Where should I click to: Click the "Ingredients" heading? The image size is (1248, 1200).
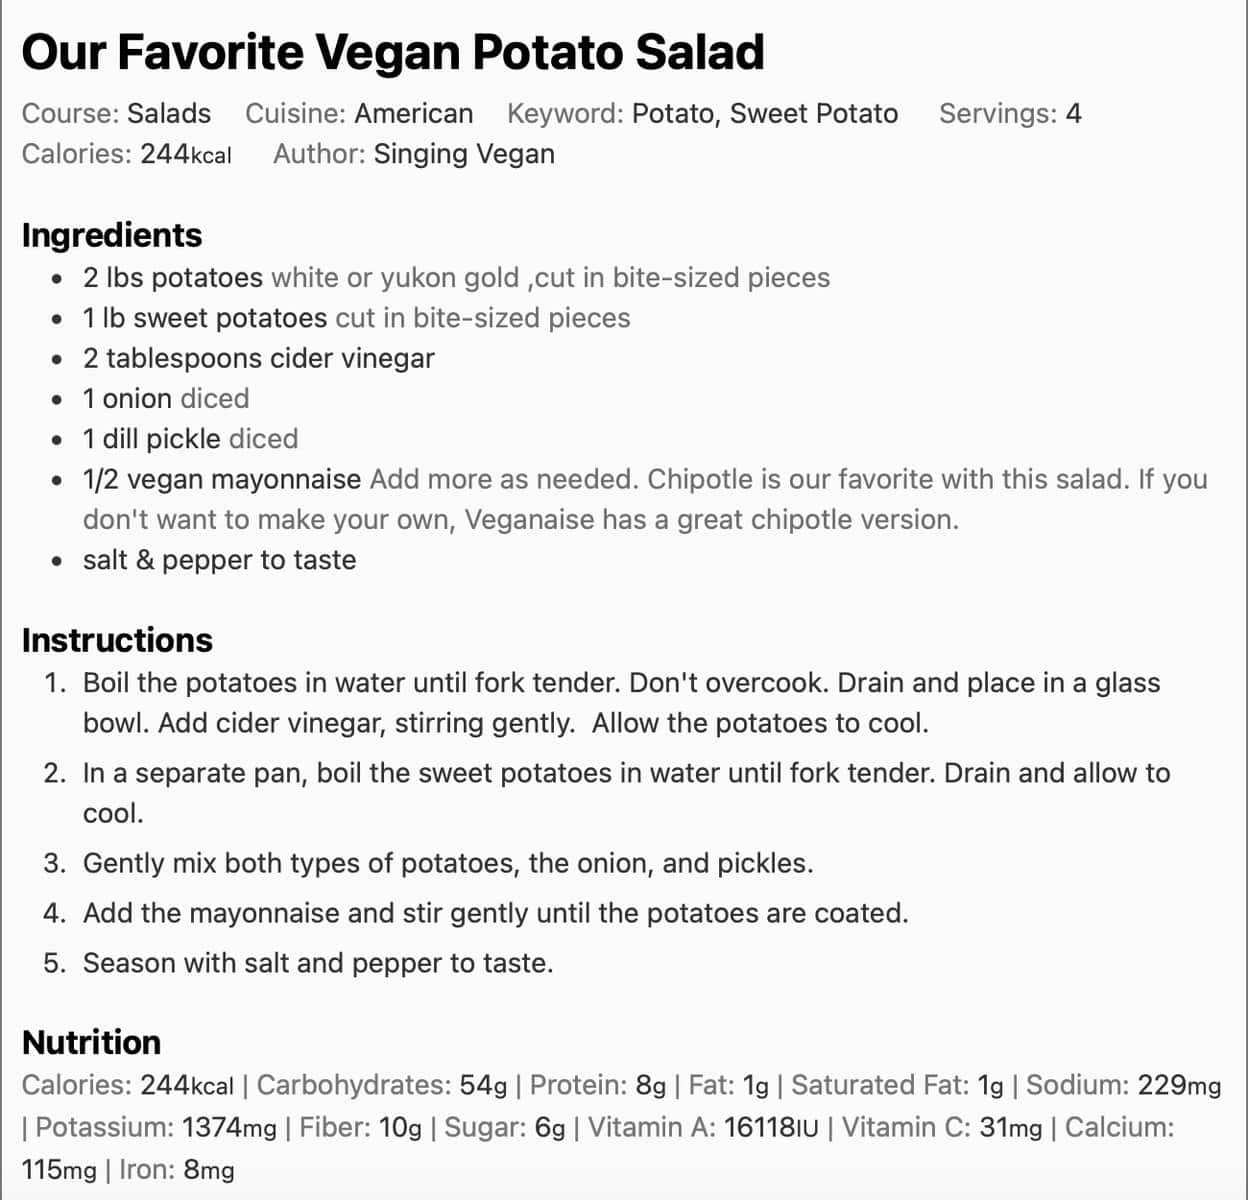pyautogui.click(x=112, y=235)
